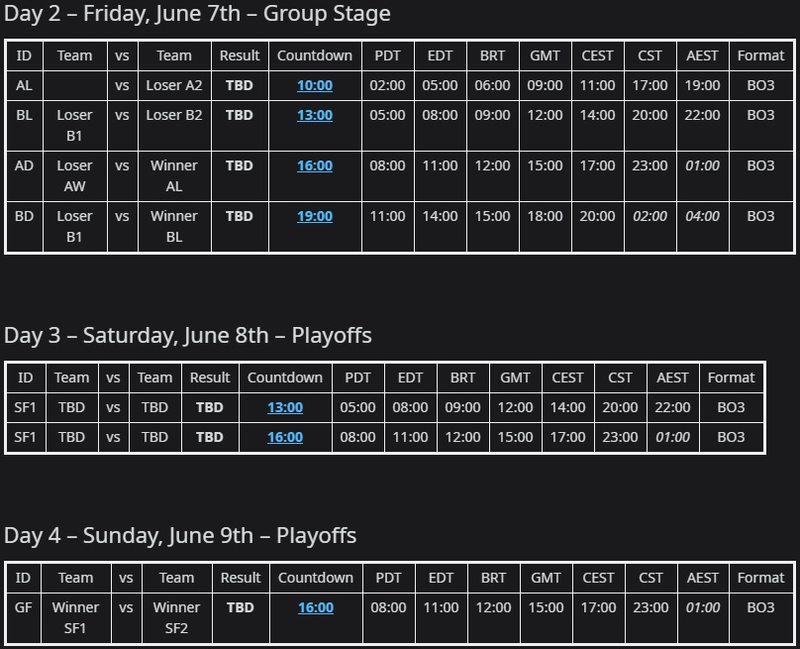Open the 13:00 countdown link in Day 3

285,407
